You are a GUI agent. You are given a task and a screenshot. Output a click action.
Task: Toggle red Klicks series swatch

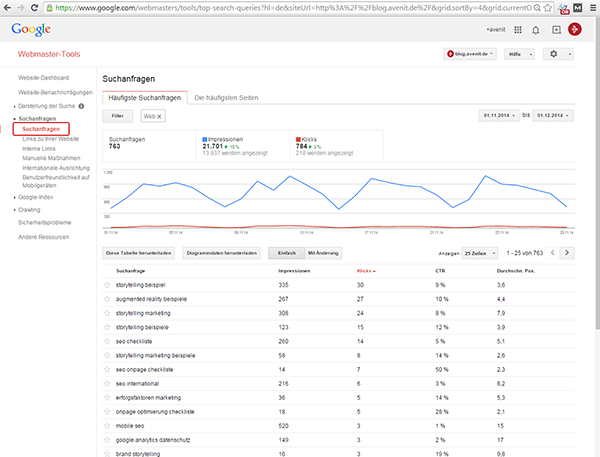pos(298,139)
